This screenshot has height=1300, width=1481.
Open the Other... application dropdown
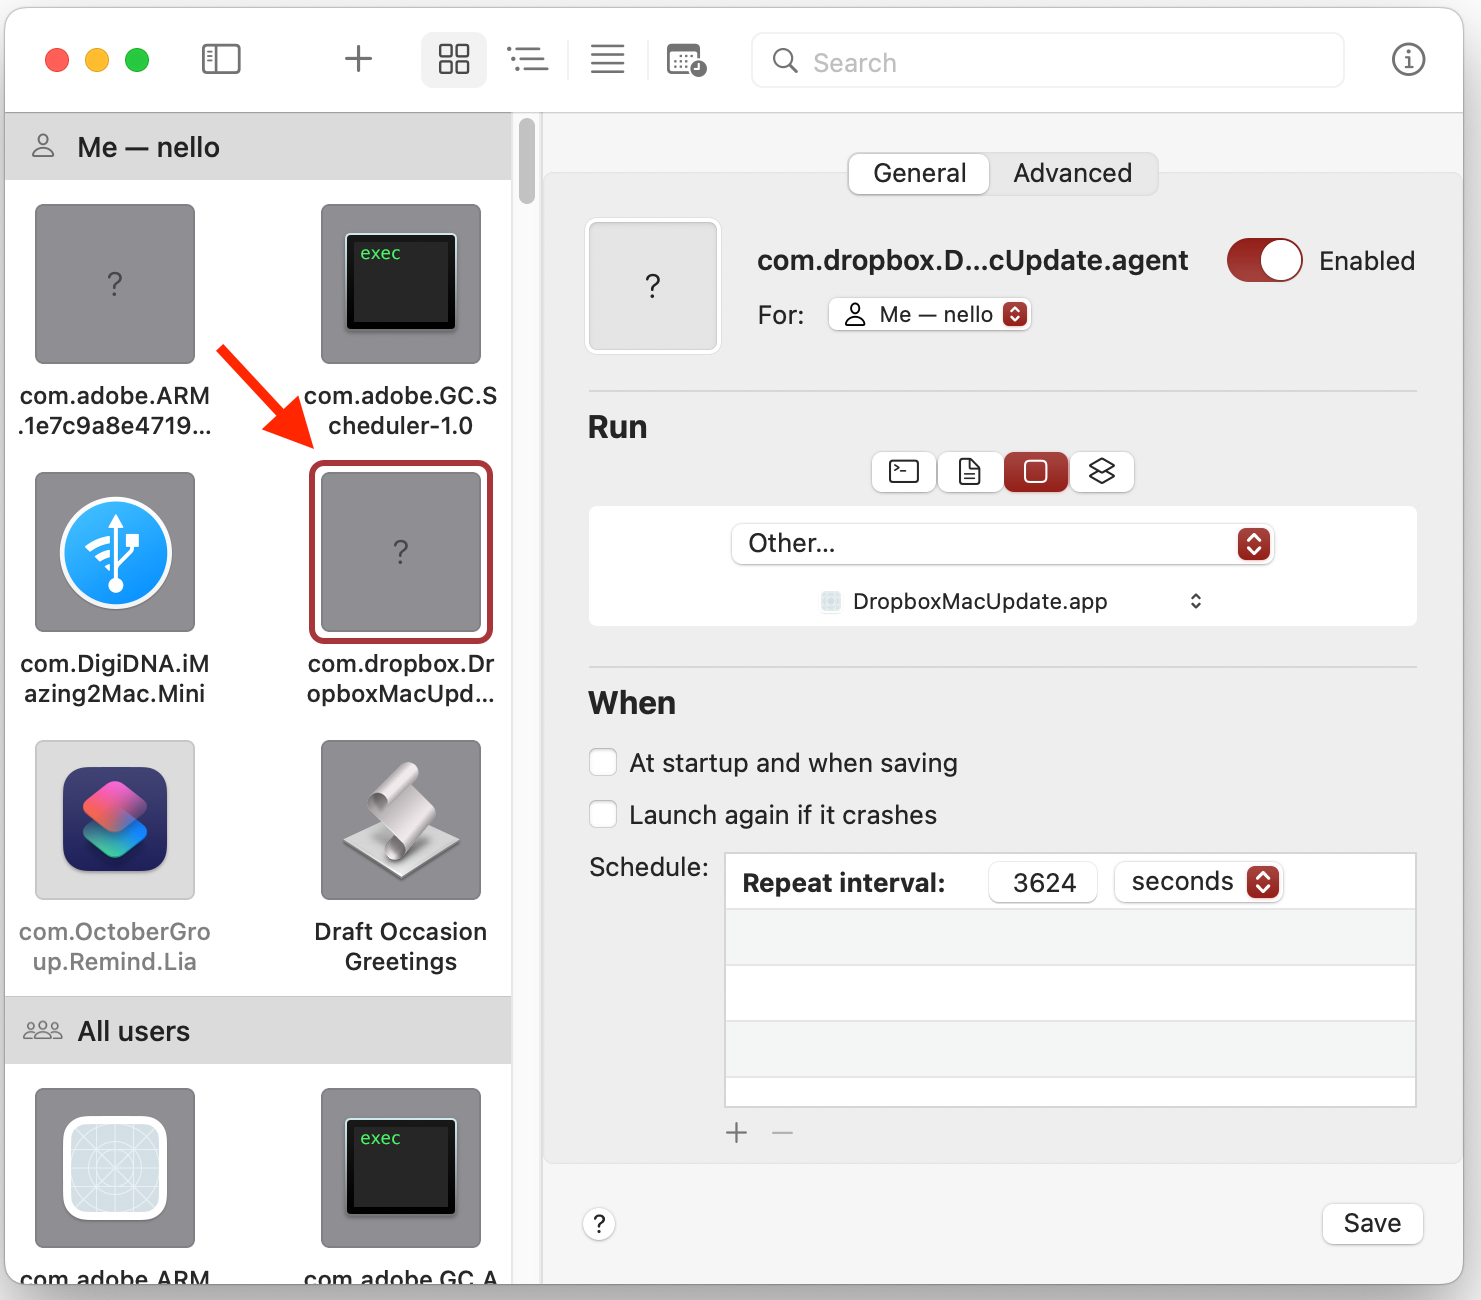tap(1003, 544)
